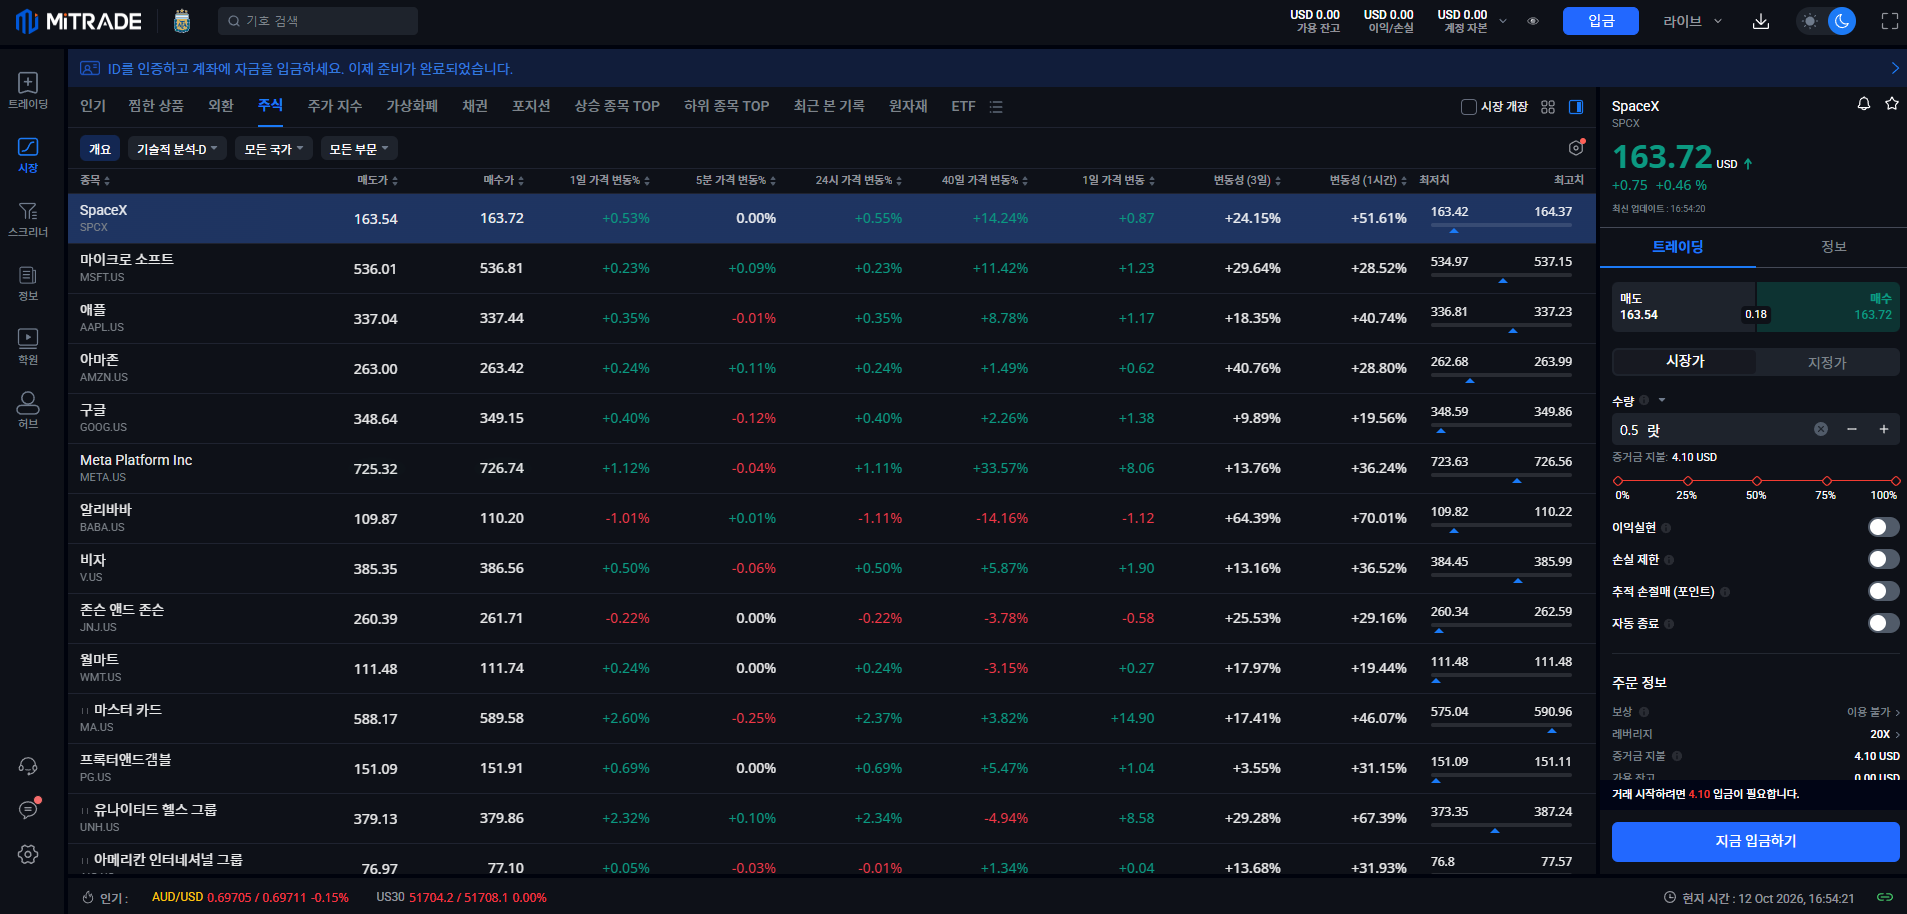Viewport: 1907px width, 914px height.
Task: Enable the auto close switch
Action: click(1884, 623)
